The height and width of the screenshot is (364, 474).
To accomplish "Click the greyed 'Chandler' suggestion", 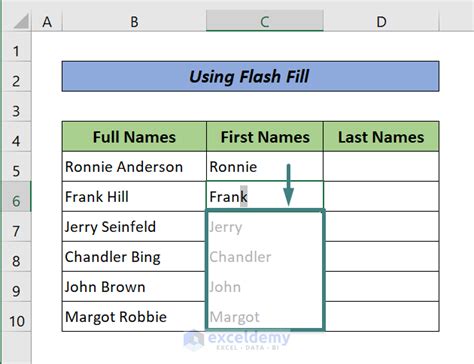I will (240, 257).
